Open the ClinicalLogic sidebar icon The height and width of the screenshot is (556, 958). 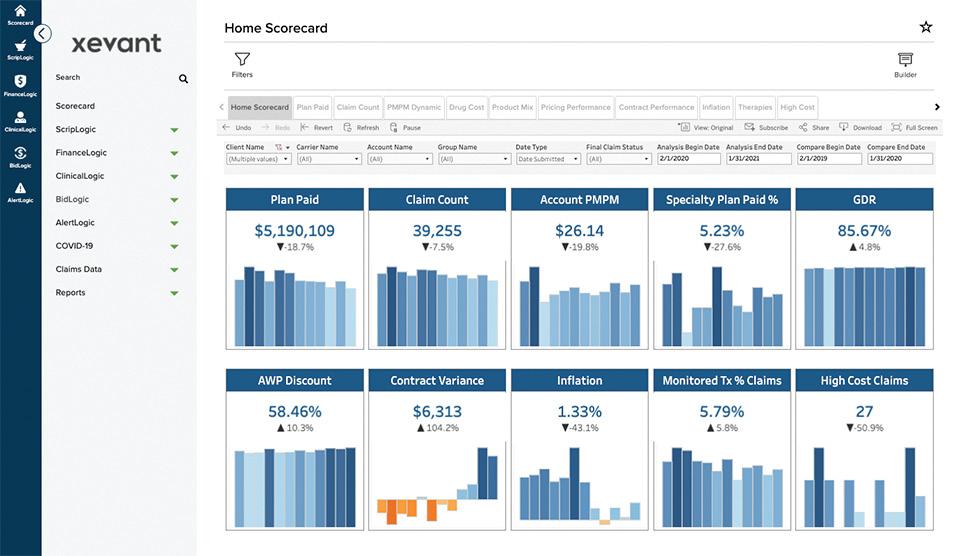tap(20, 117)
